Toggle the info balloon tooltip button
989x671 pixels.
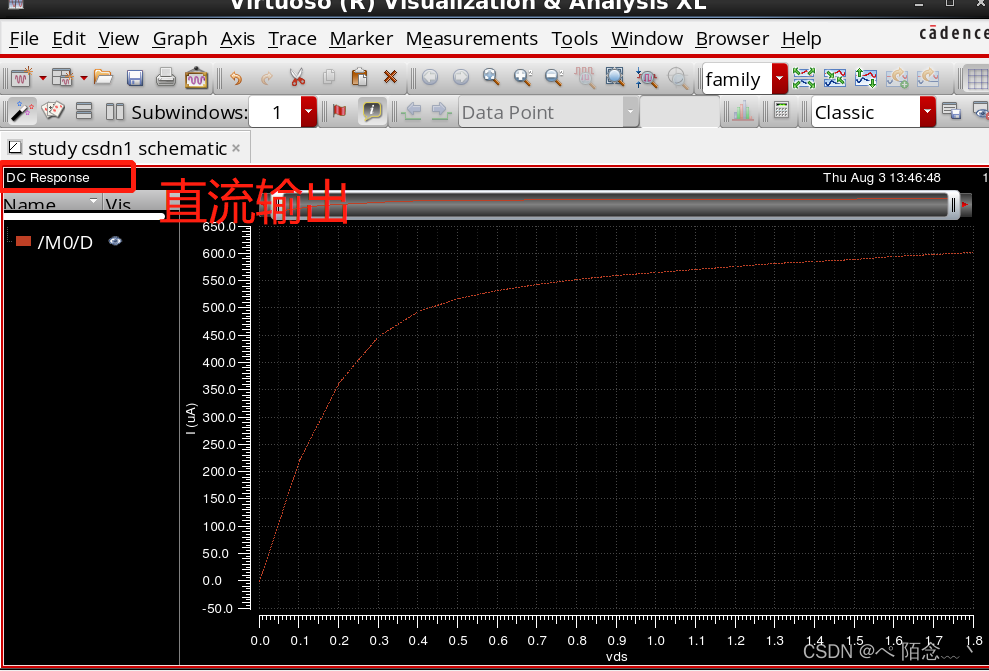click(x=372, y=112)
